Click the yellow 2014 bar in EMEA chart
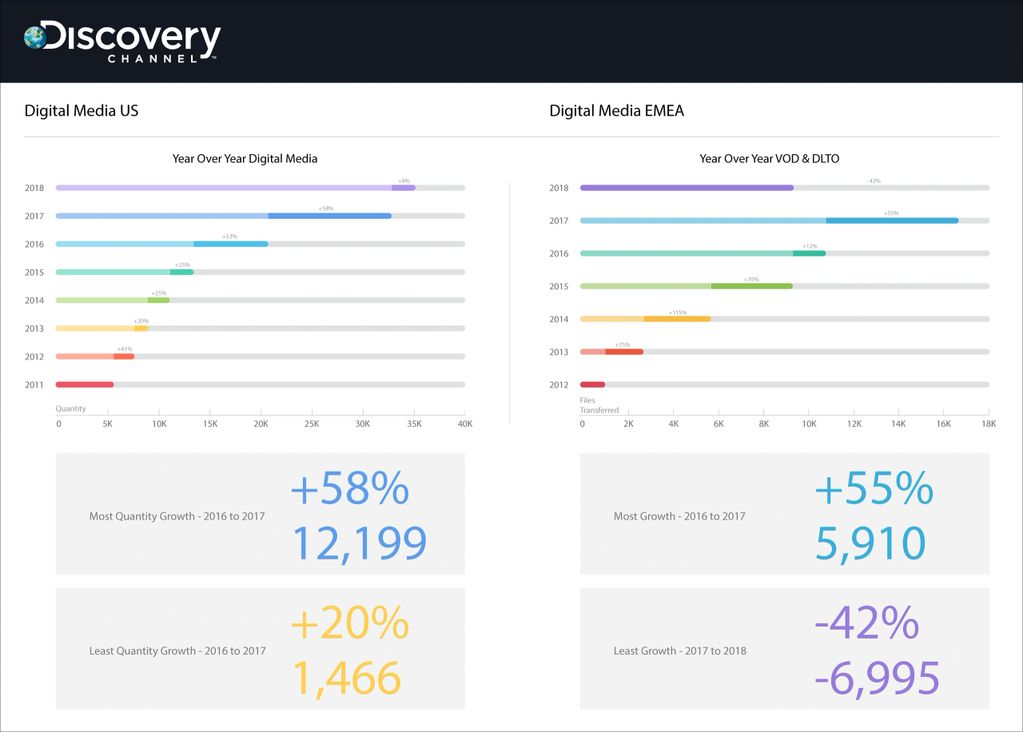 pos(645,319)
